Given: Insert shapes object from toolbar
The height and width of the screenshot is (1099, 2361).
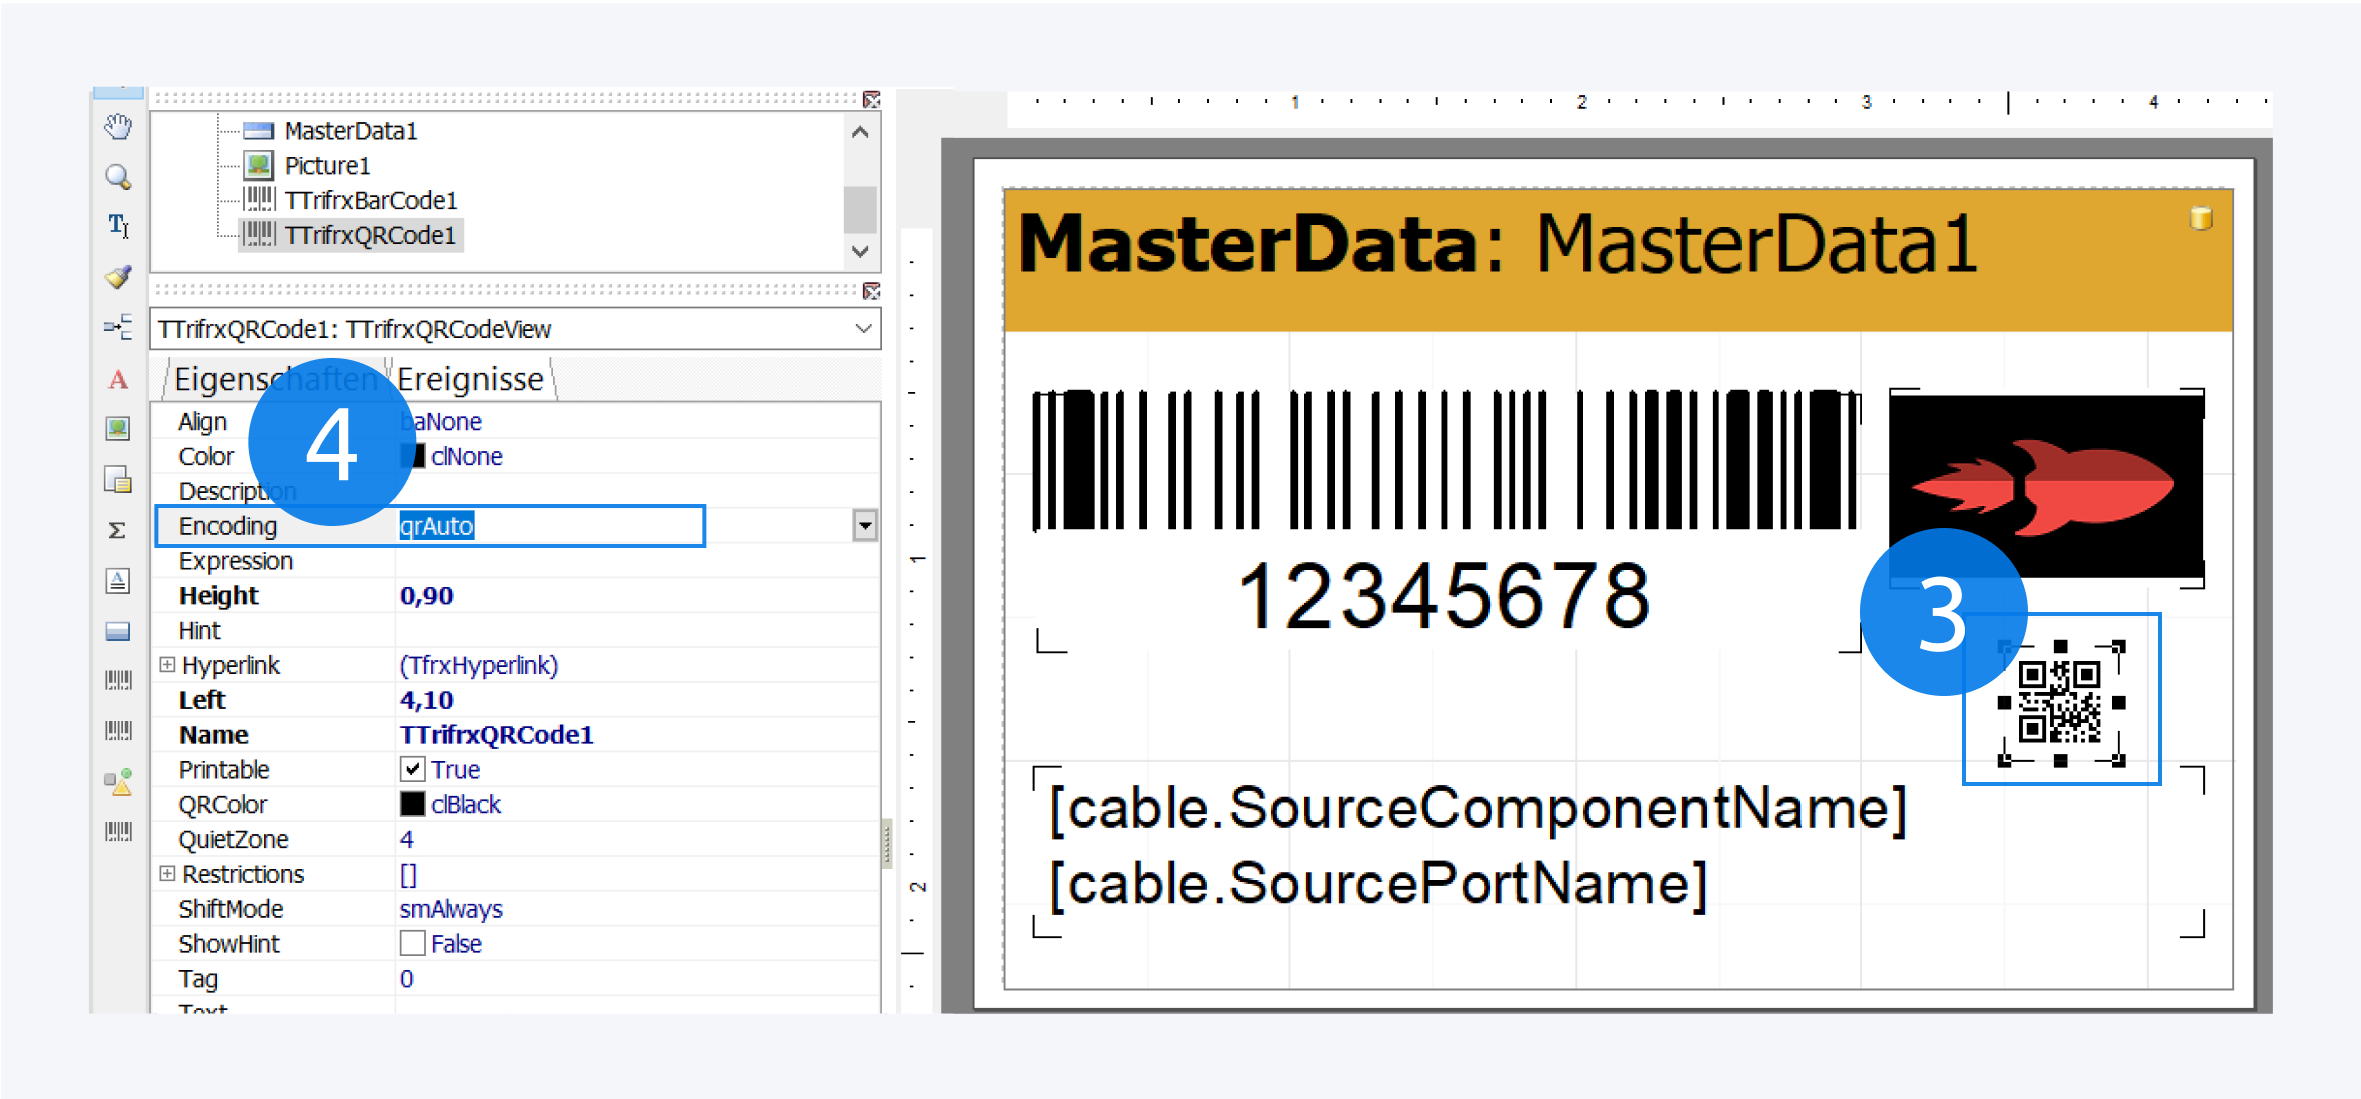Looking at the screenshot, I should [118, 782].
